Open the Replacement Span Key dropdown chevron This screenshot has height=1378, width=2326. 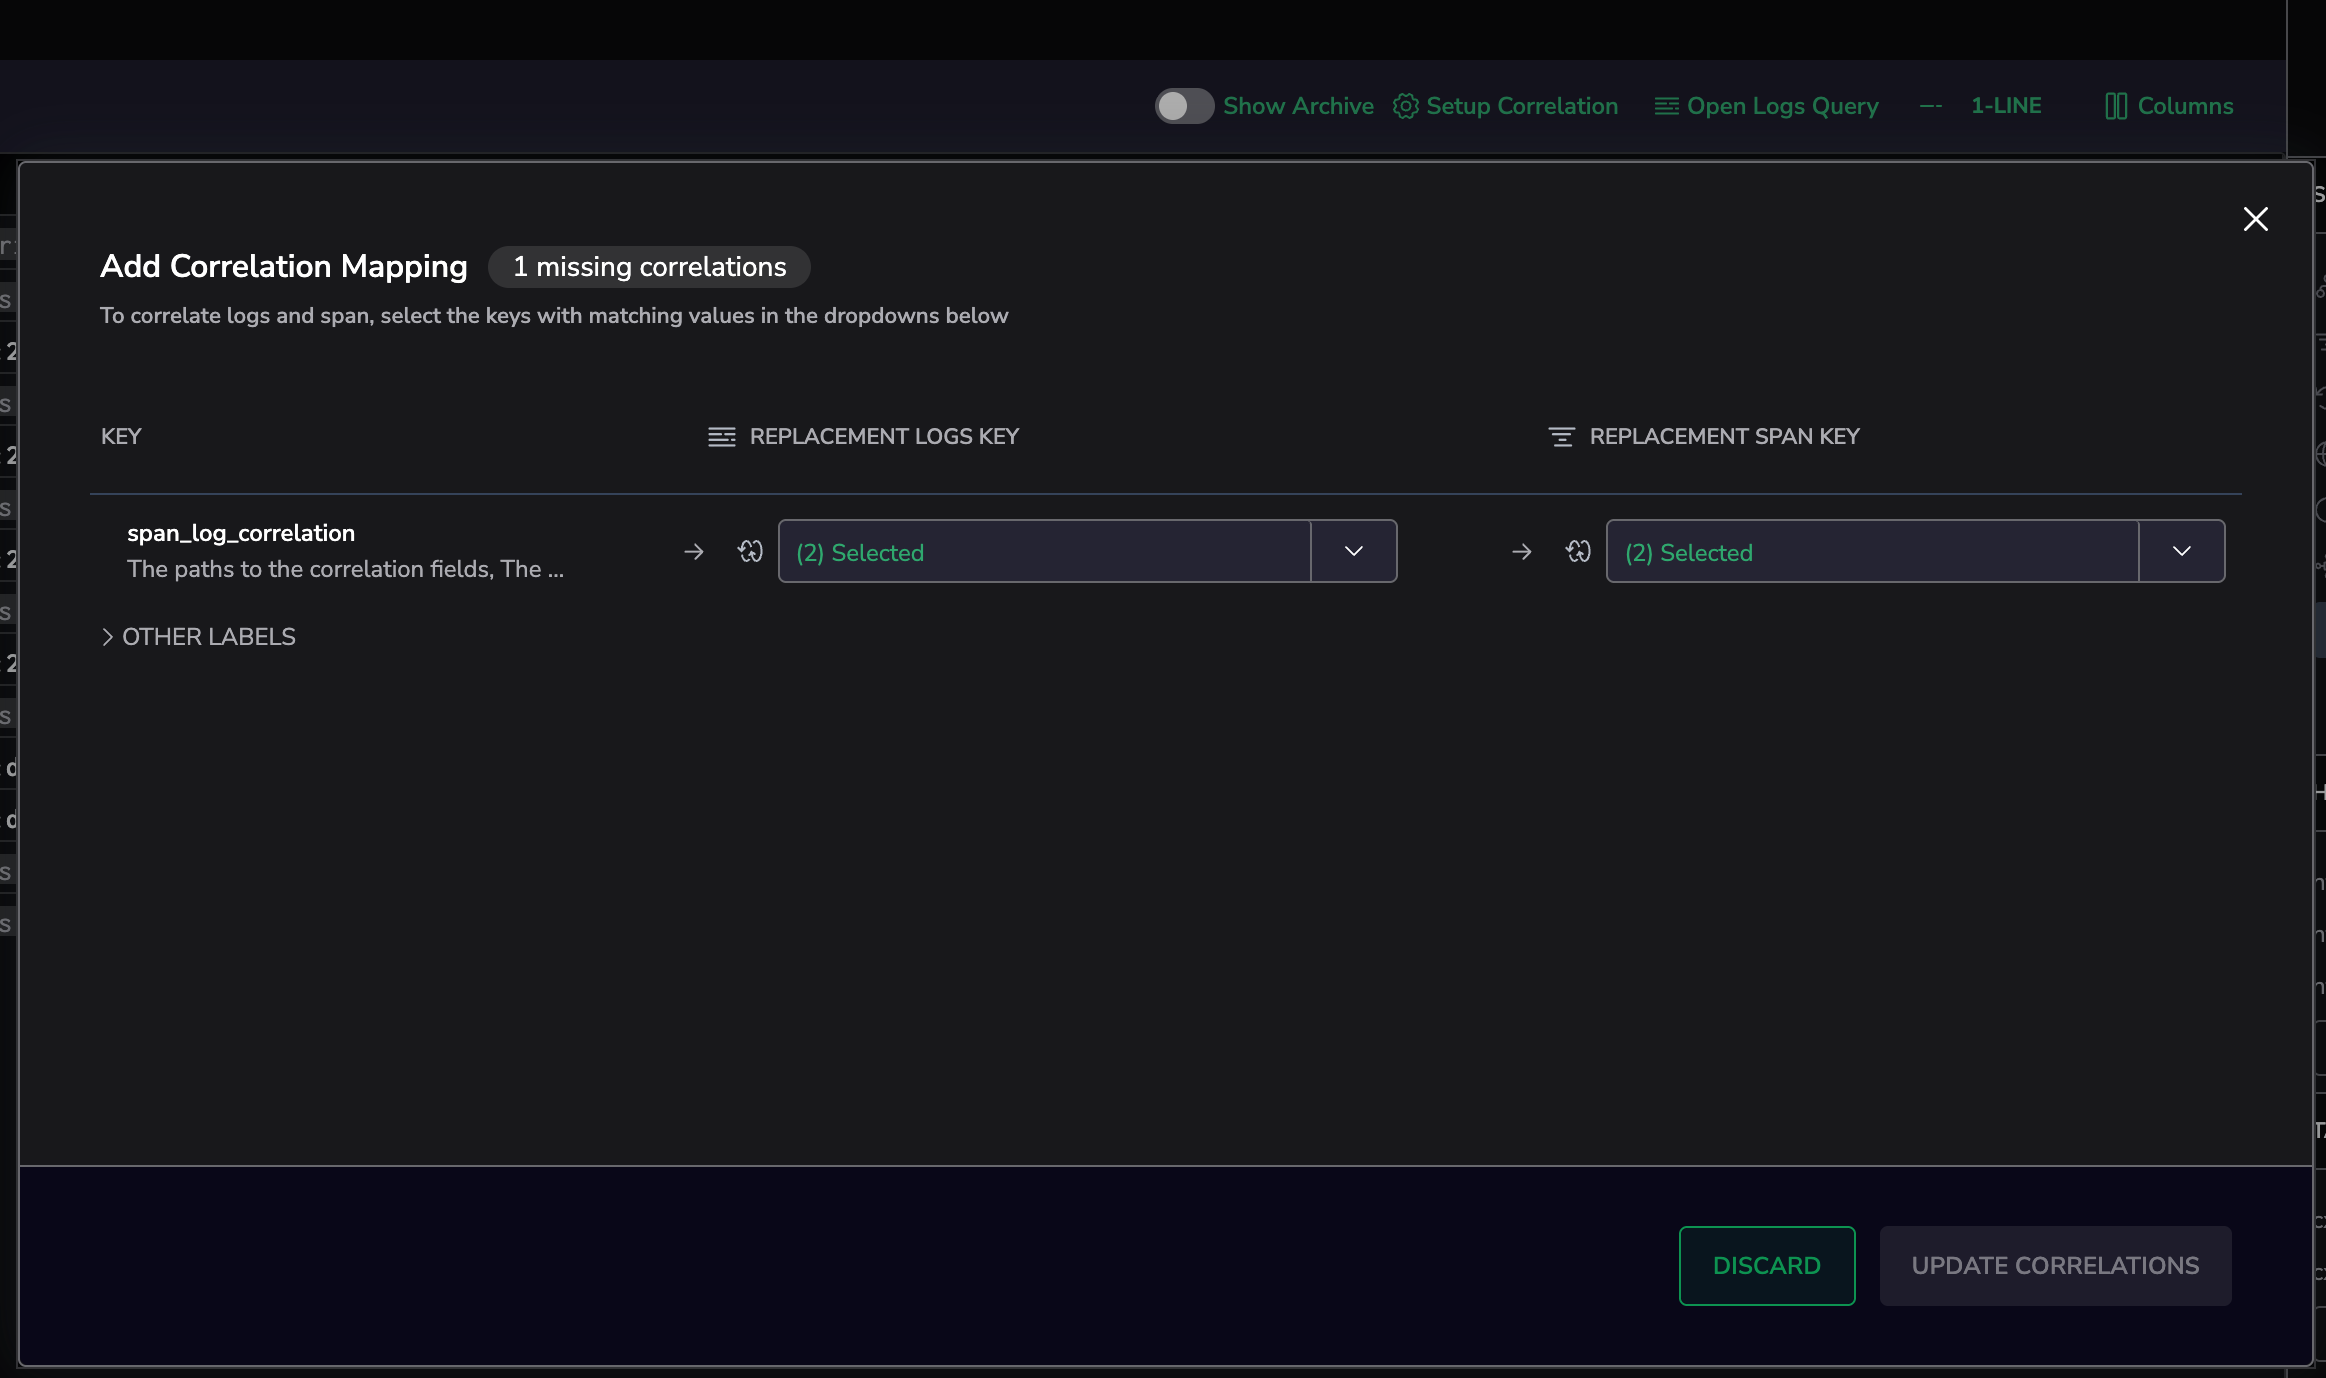click(2182, 551)
